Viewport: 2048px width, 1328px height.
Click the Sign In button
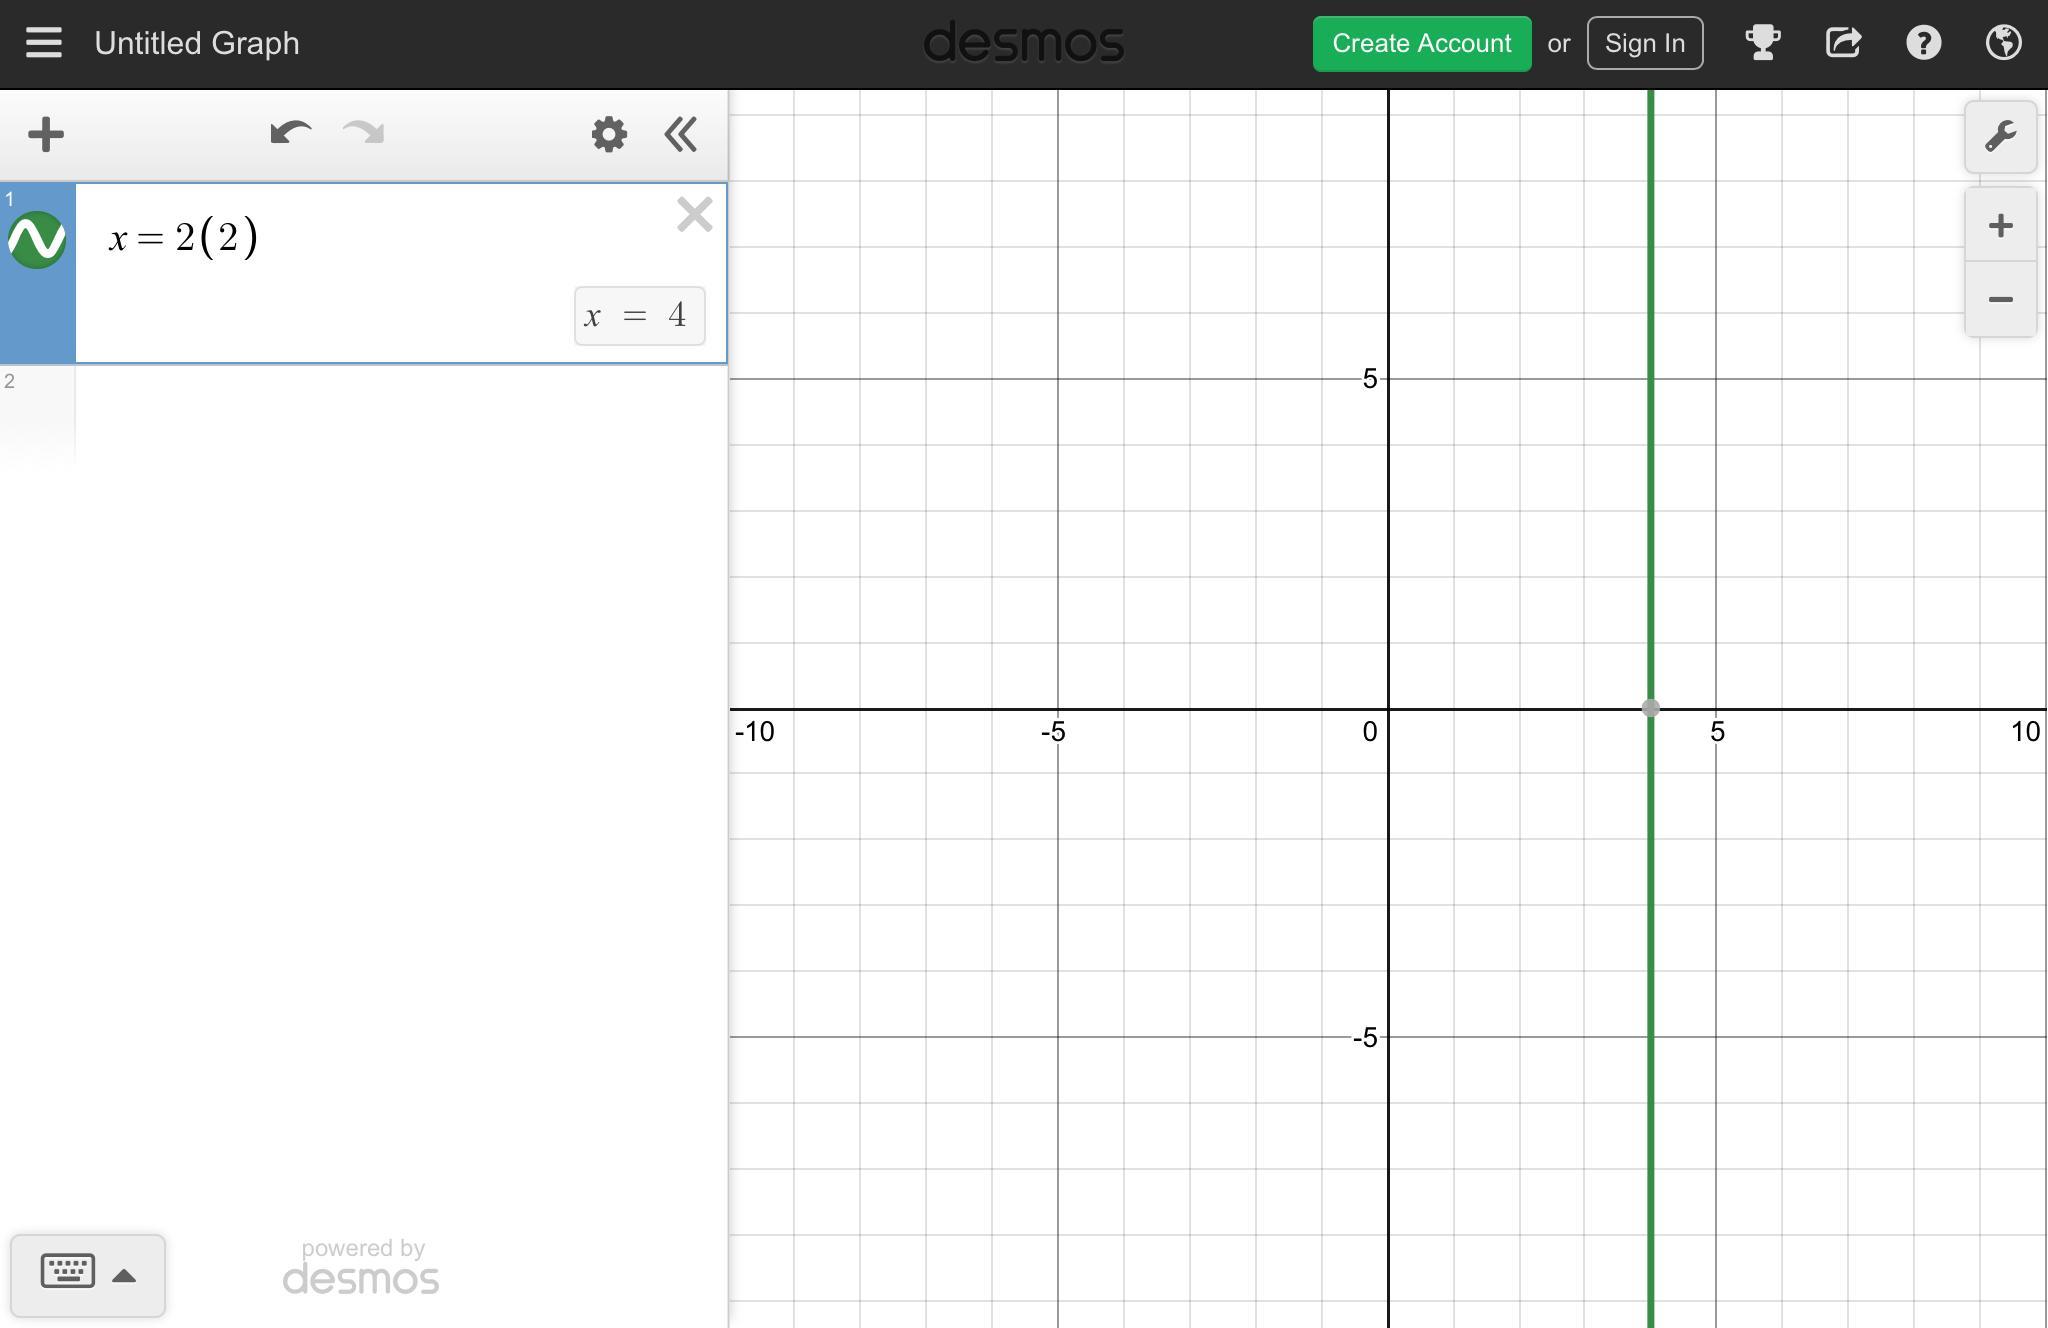(x=1644, y=44)
